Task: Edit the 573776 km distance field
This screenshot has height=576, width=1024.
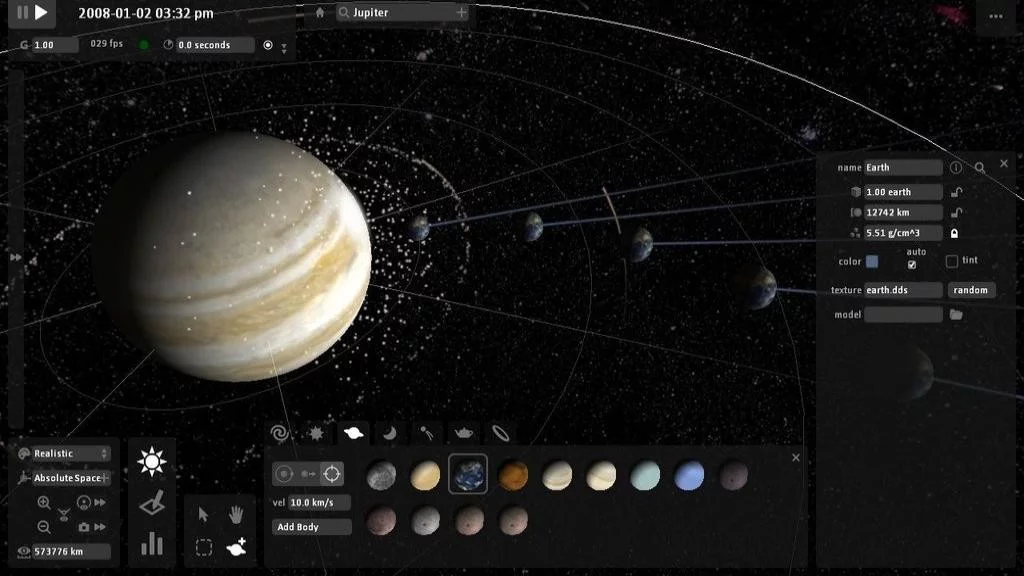Action: (x=71, y=551)
